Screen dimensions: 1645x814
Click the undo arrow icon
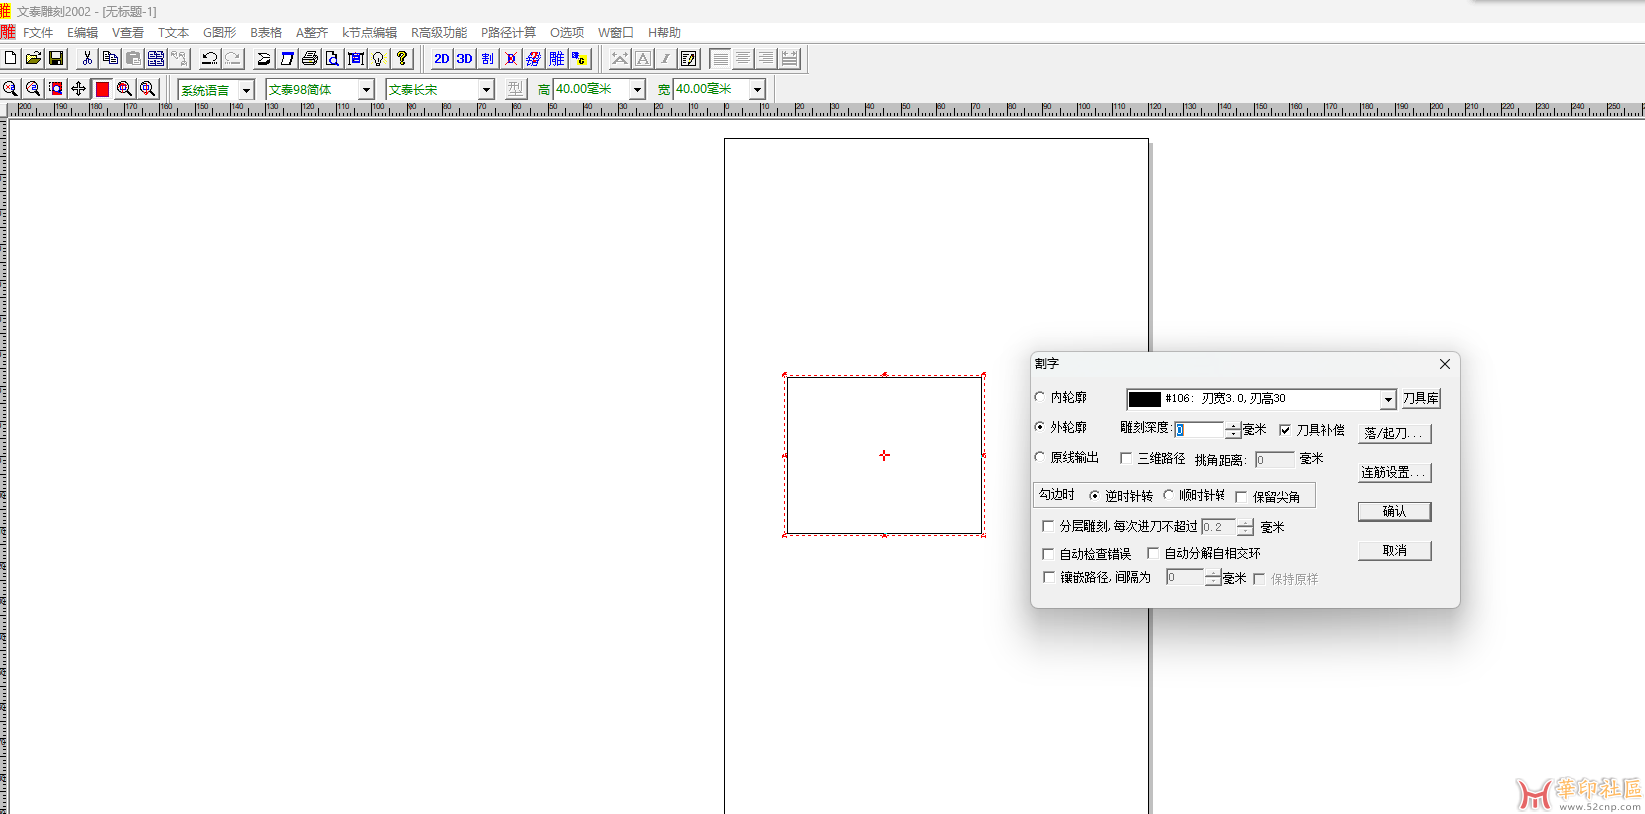[x=209, y=58]
